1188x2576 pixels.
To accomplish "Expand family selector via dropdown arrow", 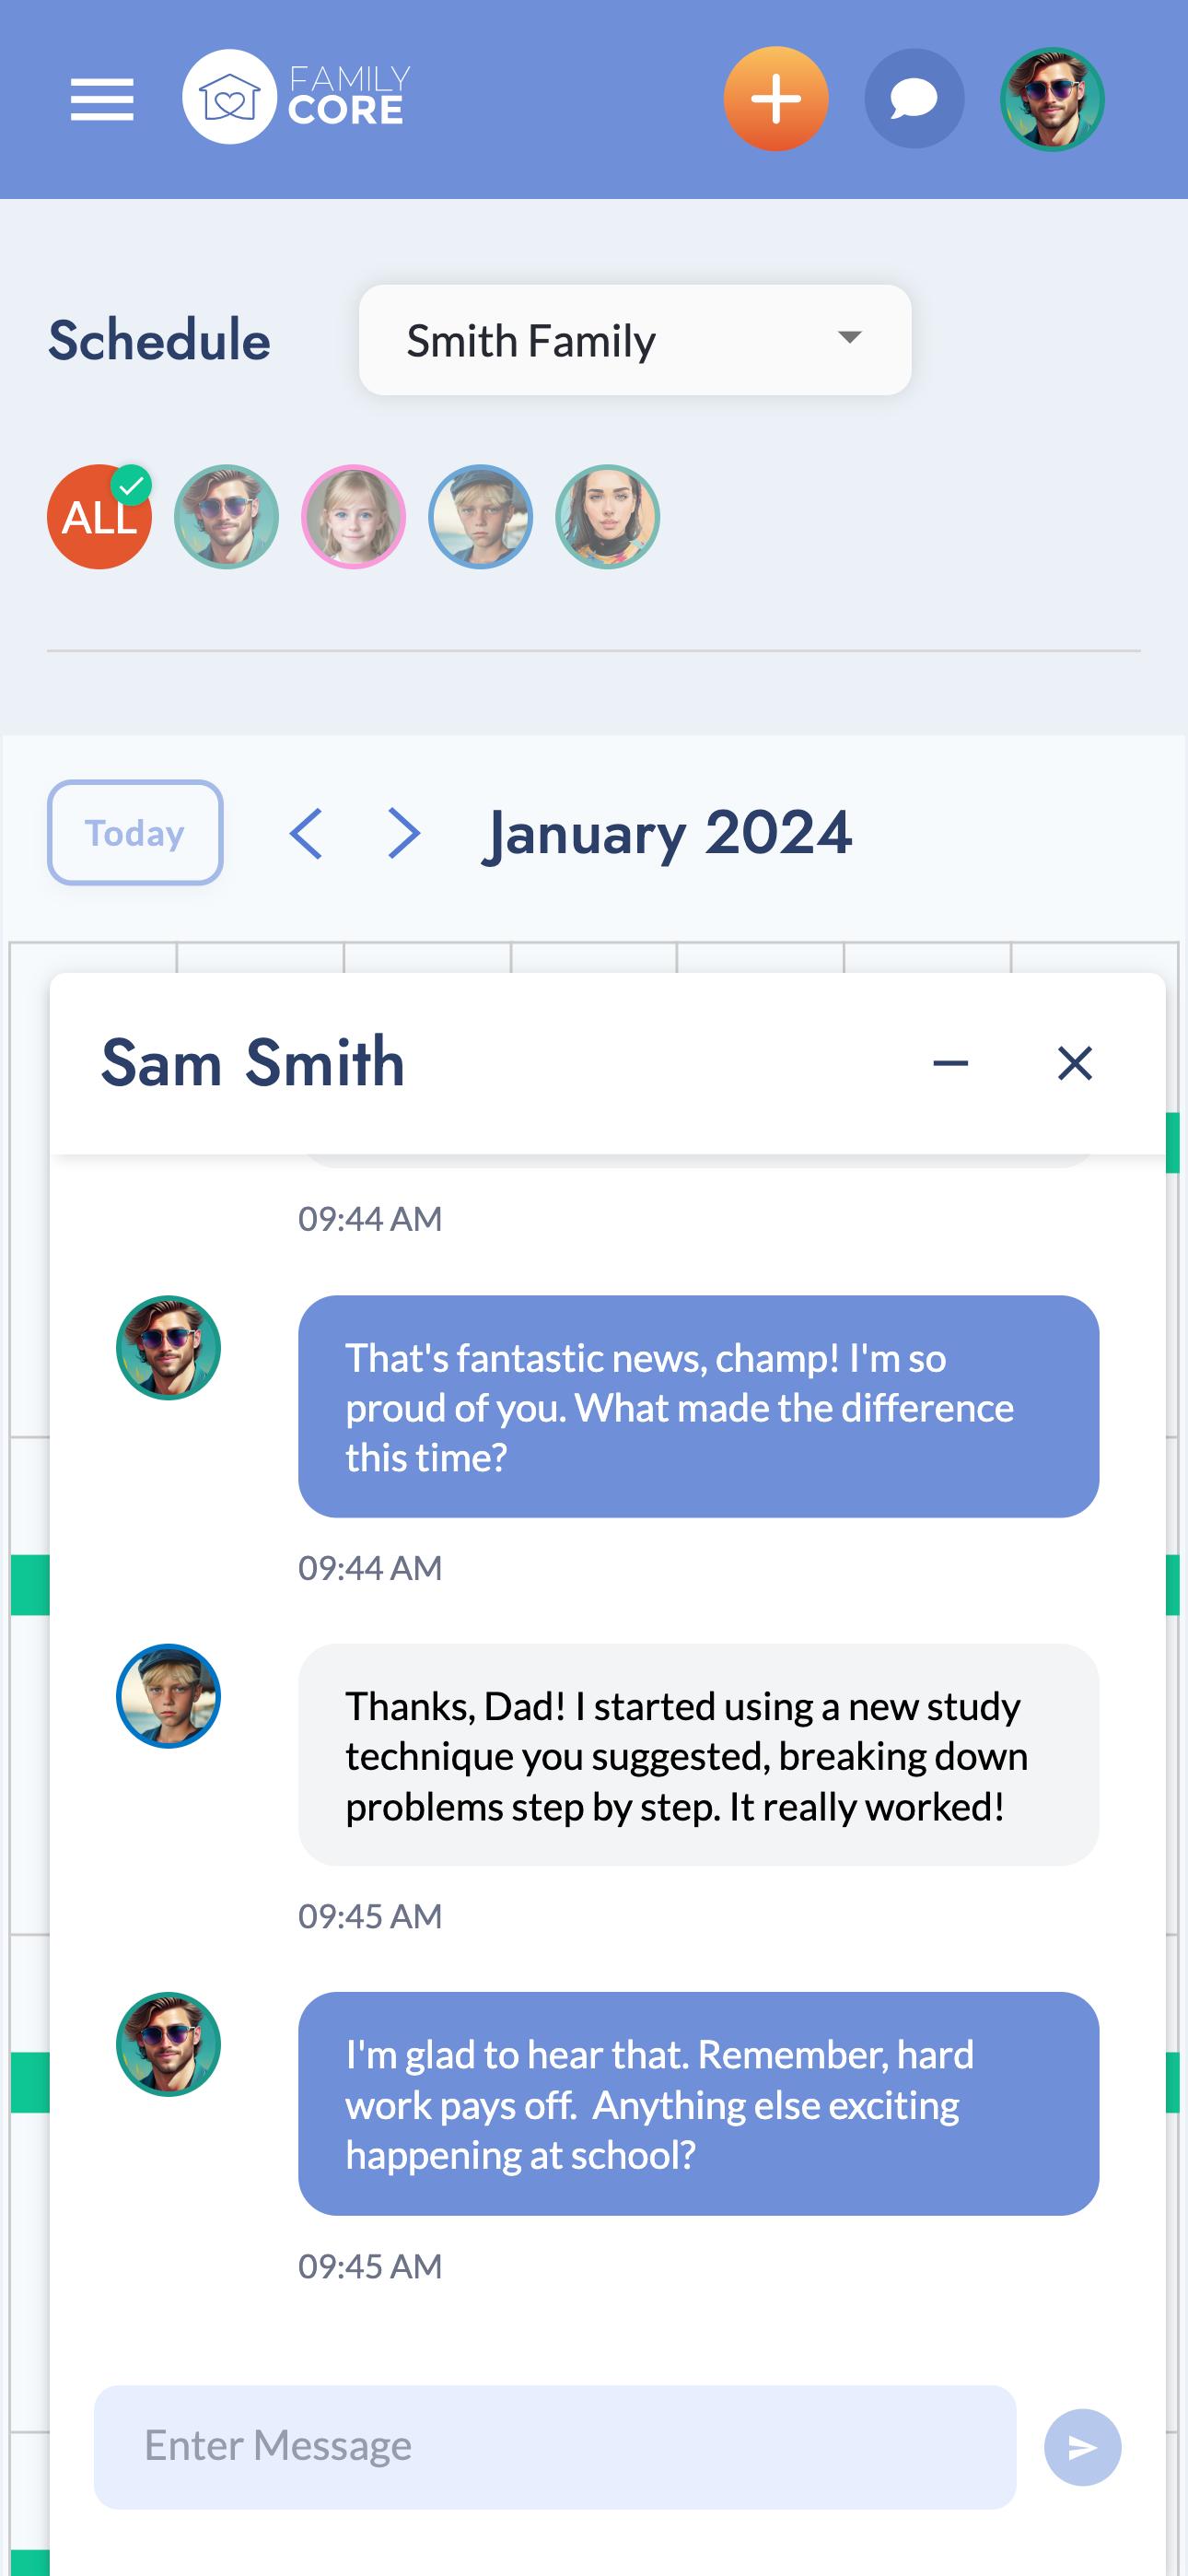I will [850, 338].
